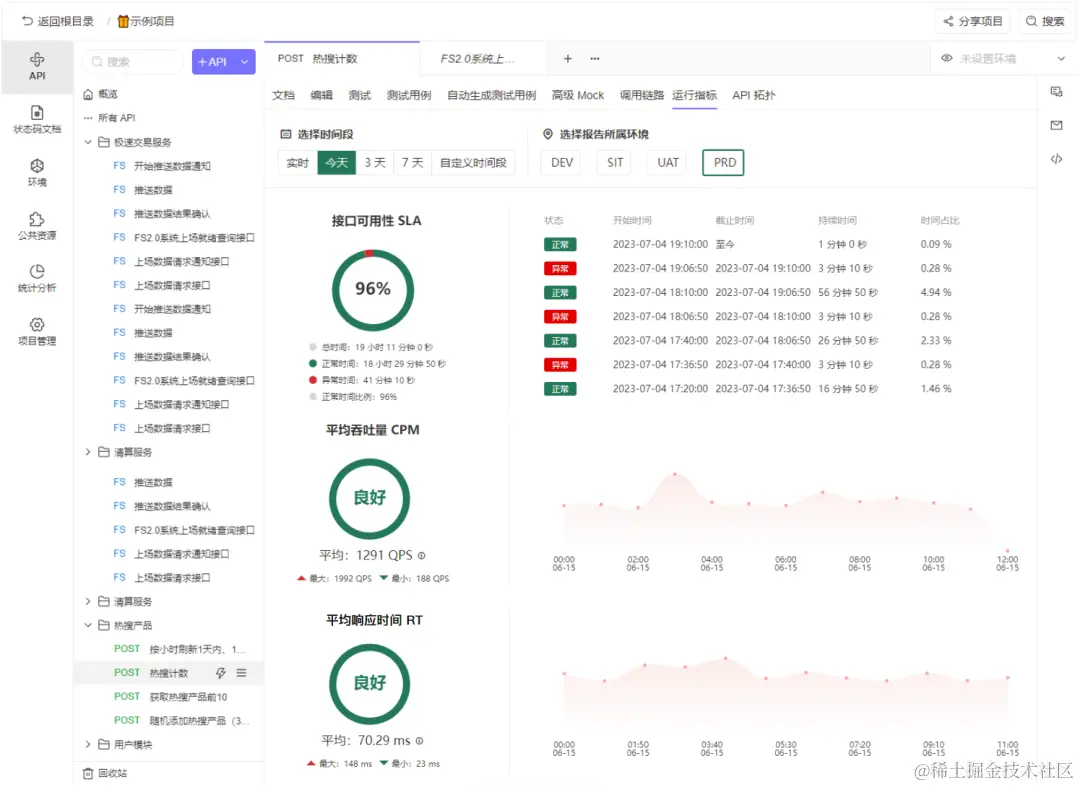Click the eye icon beside 未设置环境

coord(947,59)
